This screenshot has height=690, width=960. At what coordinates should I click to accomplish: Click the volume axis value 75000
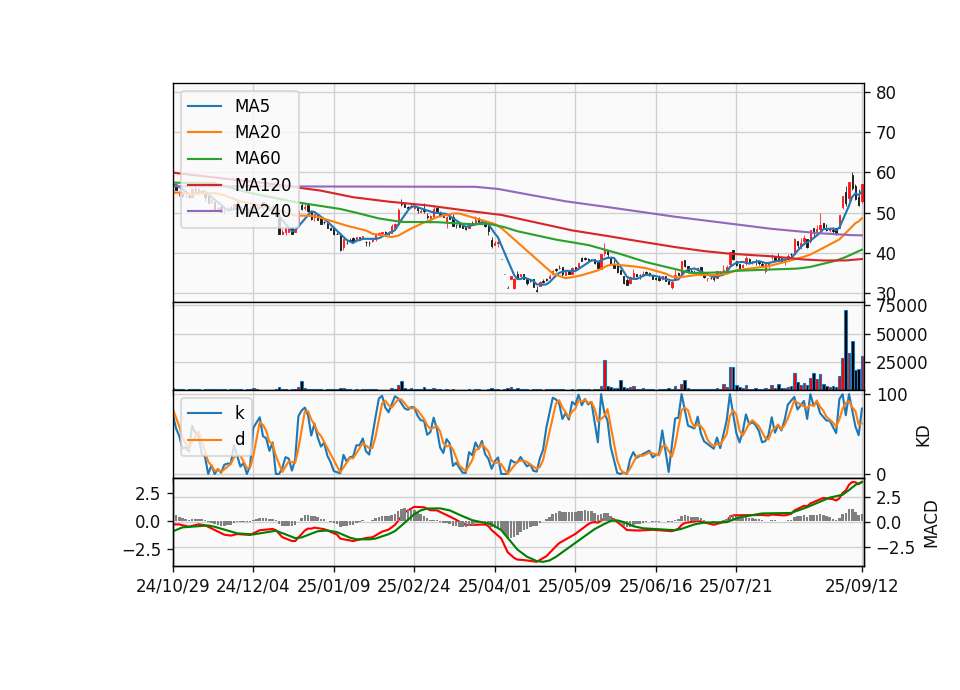tap(901, 306)
